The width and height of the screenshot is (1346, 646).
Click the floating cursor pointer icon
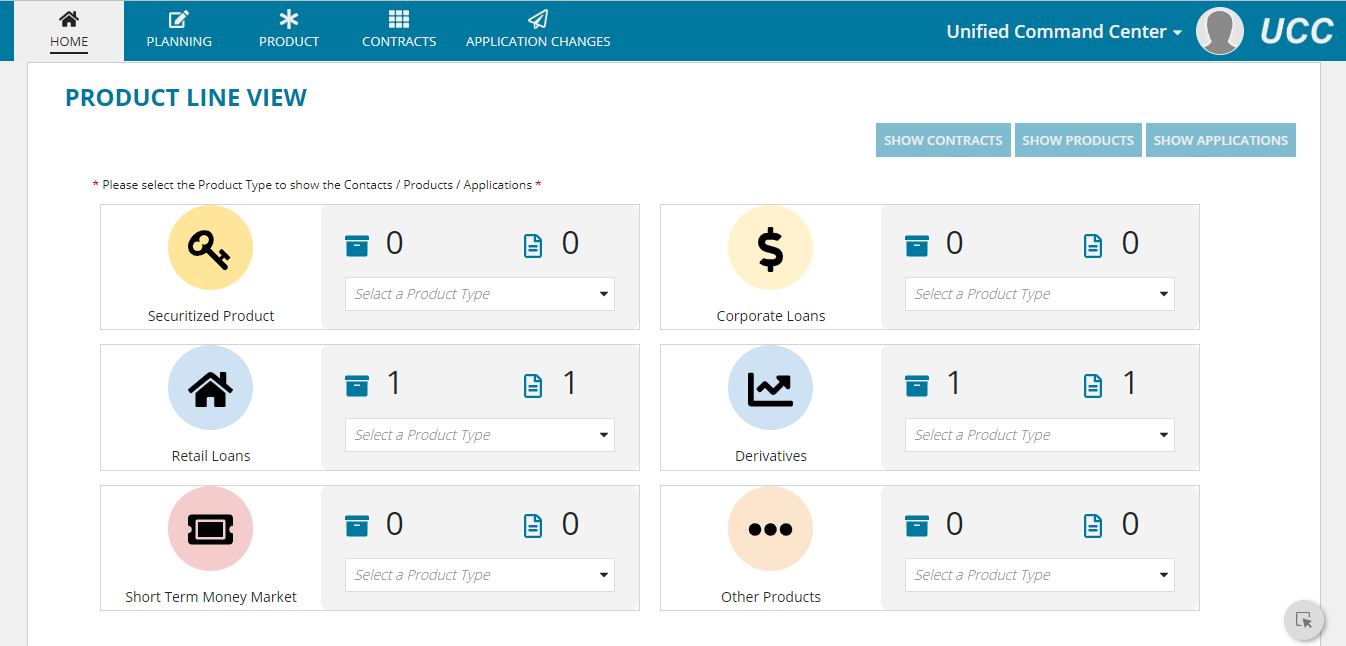[x=1304, y=620]
